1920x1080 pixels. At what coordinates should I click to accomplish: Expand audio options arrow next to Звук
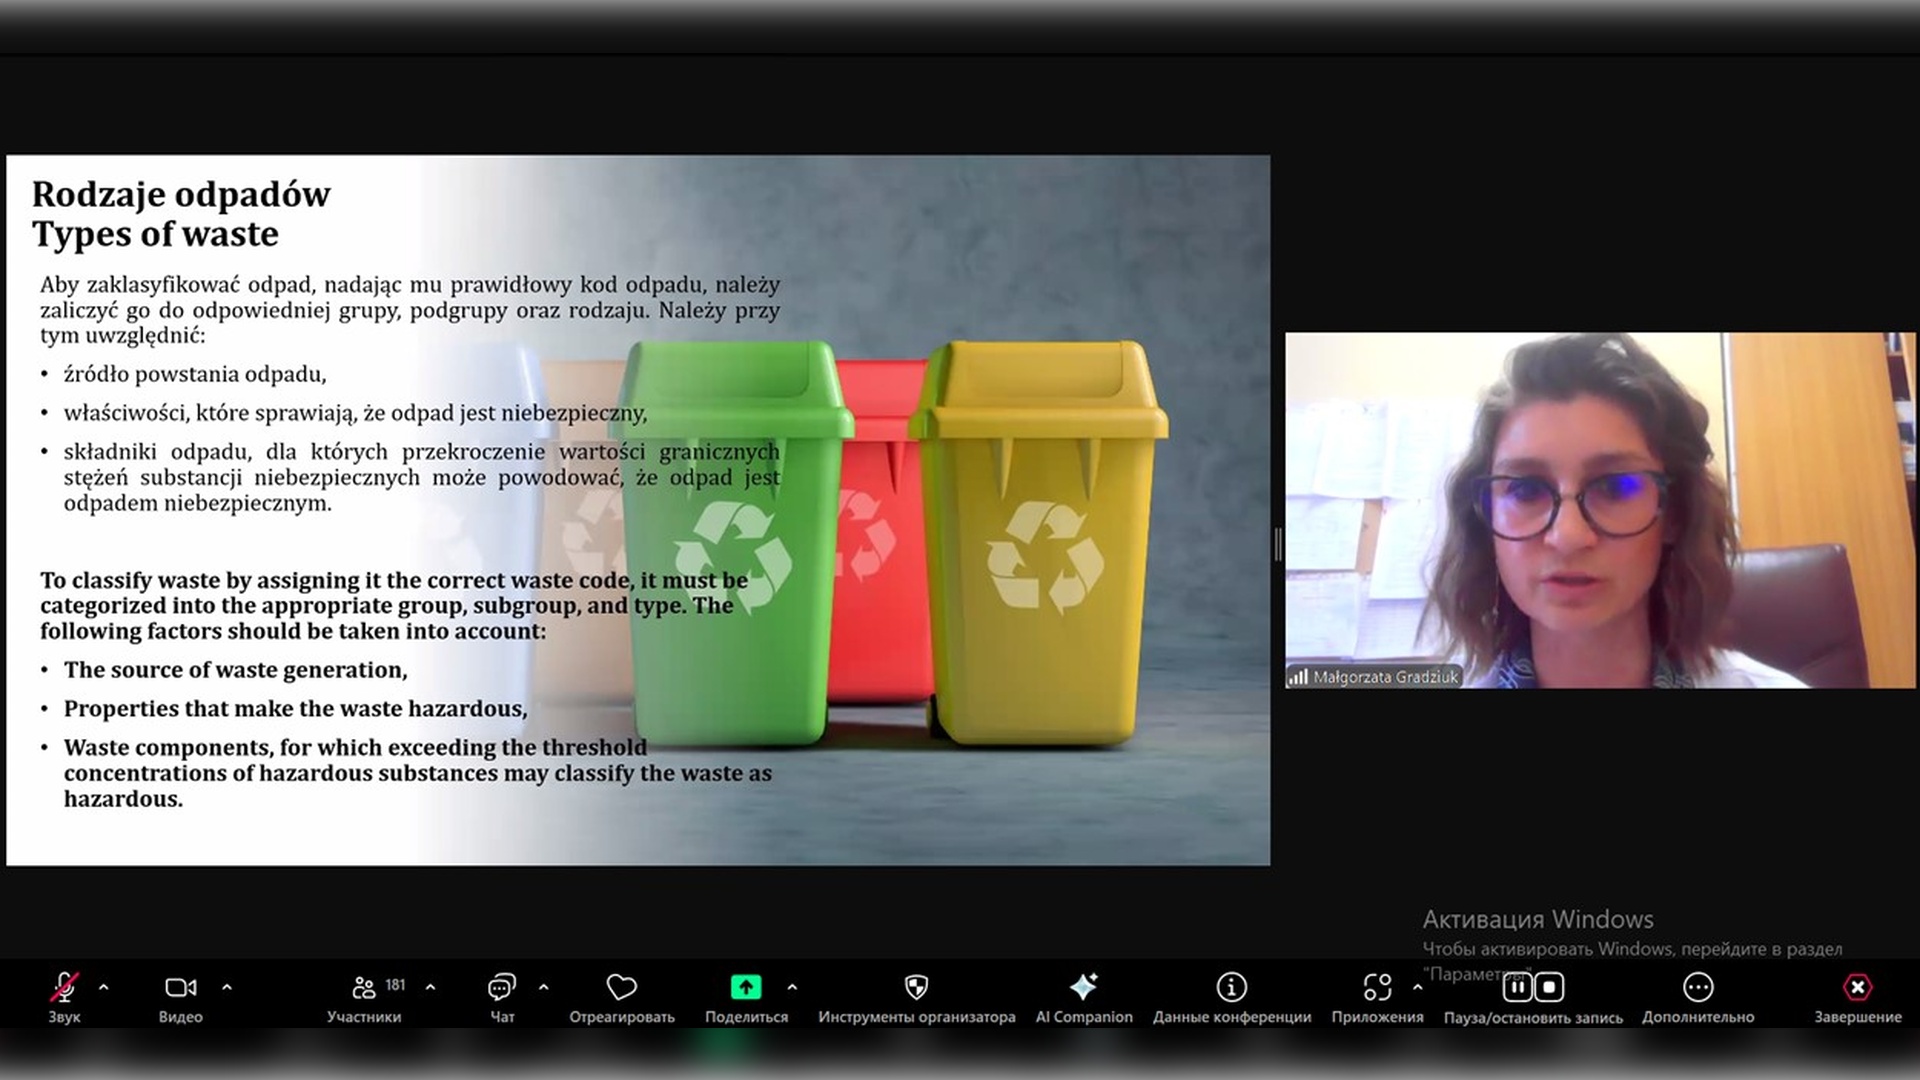(104, 988)
